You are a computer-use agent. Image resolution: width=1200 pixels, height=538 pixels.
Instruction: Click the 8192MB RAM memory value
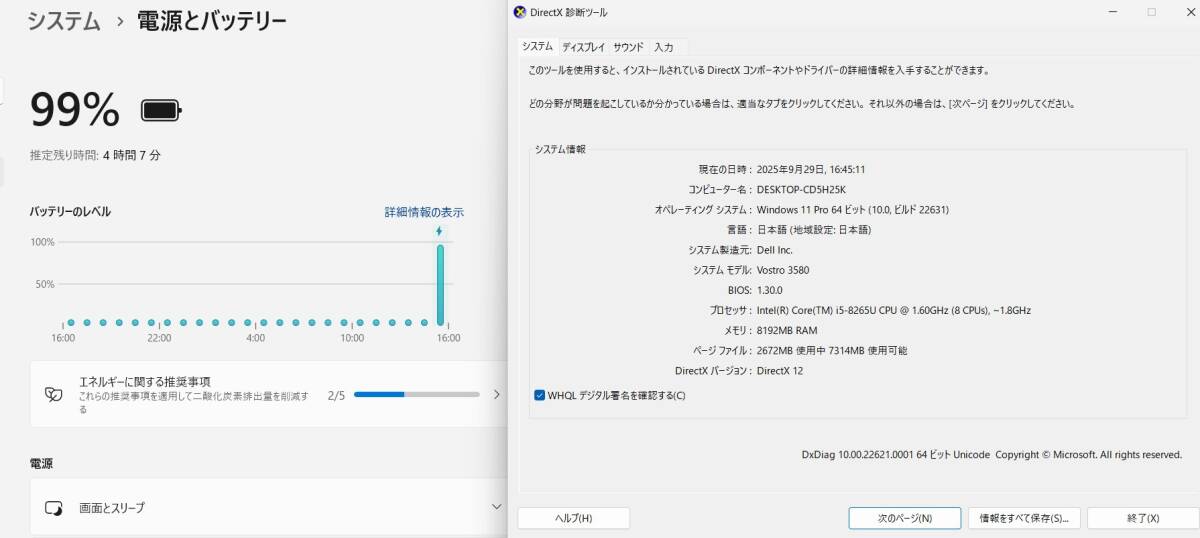(x=787, y=330)
